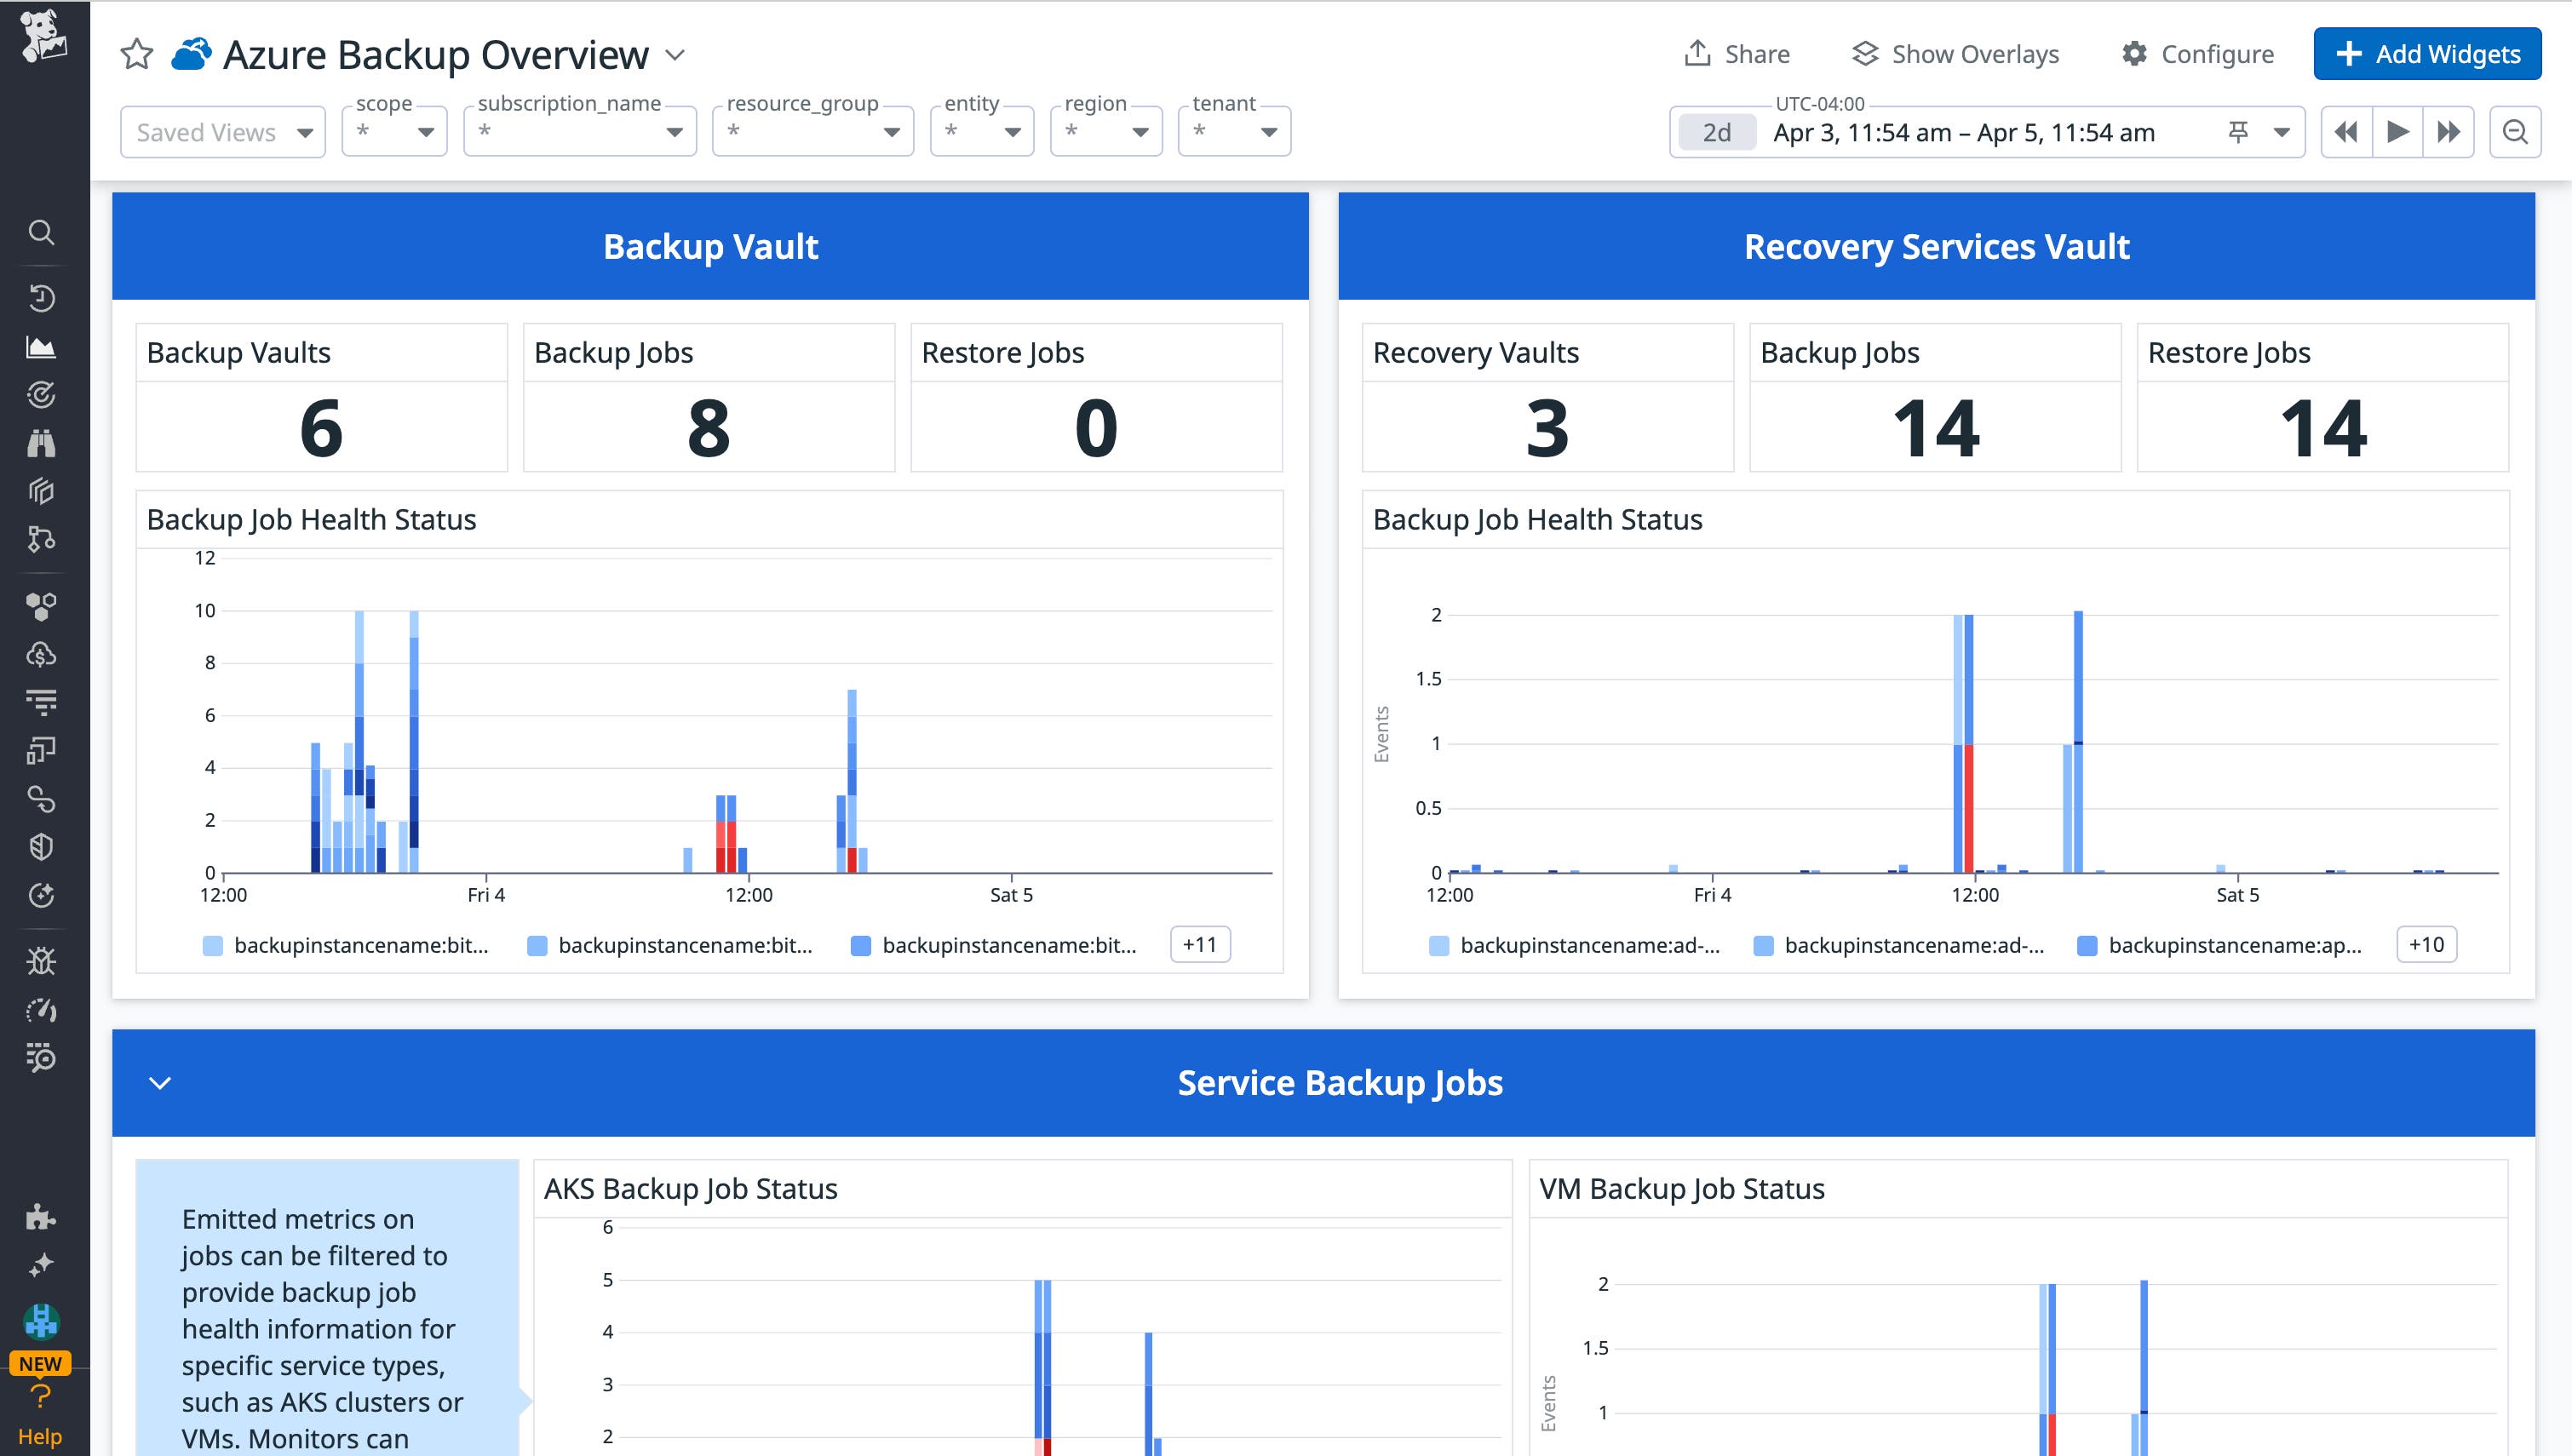Collapse the Service Backup Jobs section
This screenshot has height=1456, width=2572.
158,1082
